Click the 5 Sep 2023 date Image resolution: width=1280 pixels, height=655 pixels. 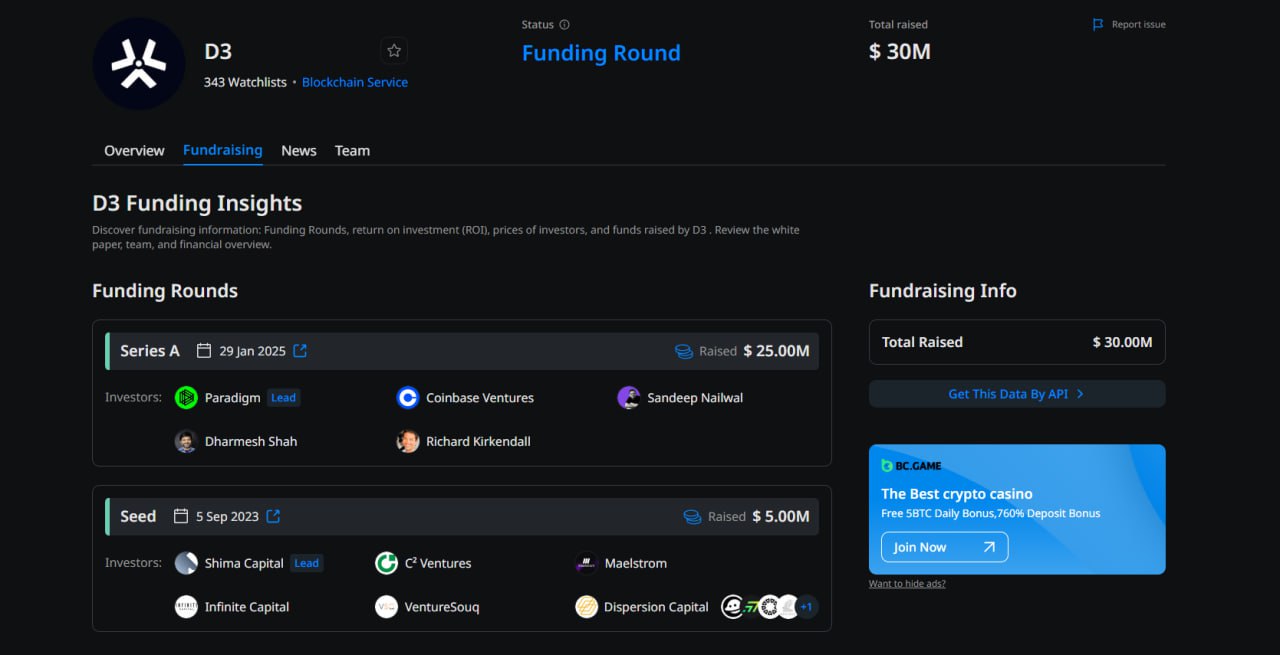[227, 517]
